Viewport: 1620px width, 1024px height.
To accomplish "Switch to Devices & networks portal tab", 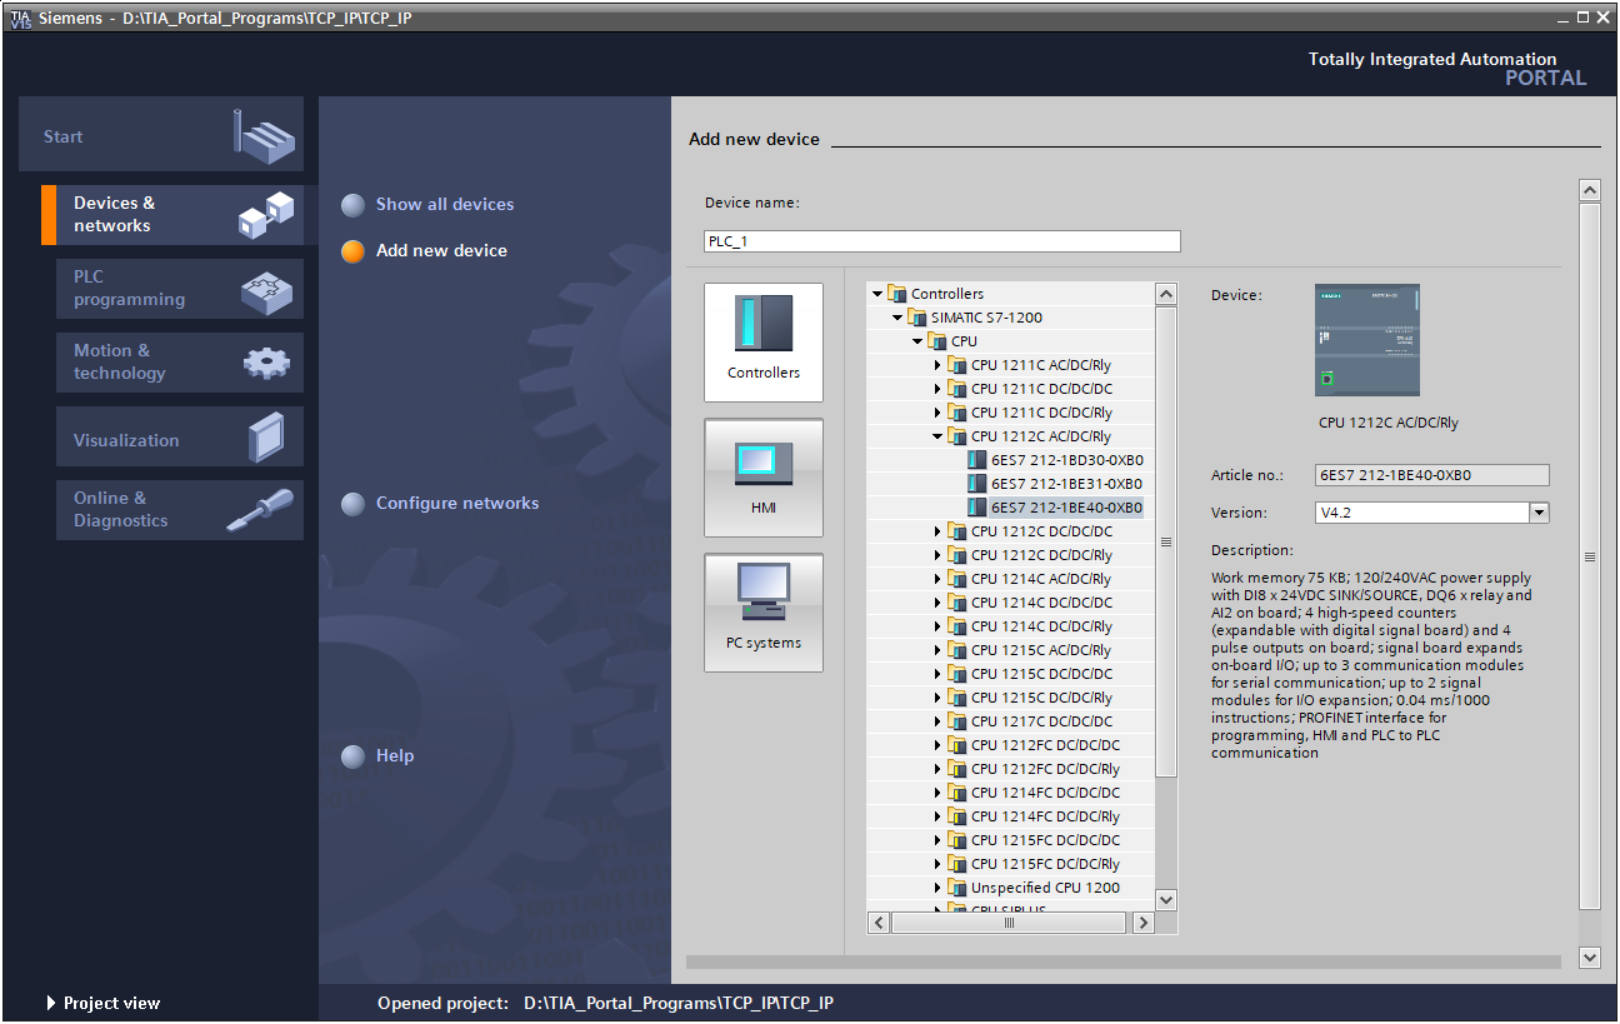I will tap(179, 215).
